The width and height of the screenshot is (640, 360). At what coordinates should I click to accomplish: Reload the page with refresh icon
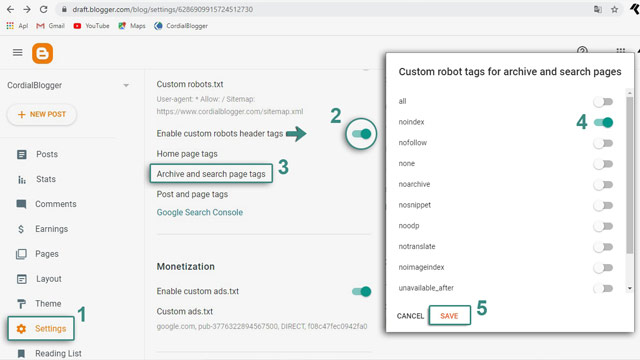tap(44, 9)
